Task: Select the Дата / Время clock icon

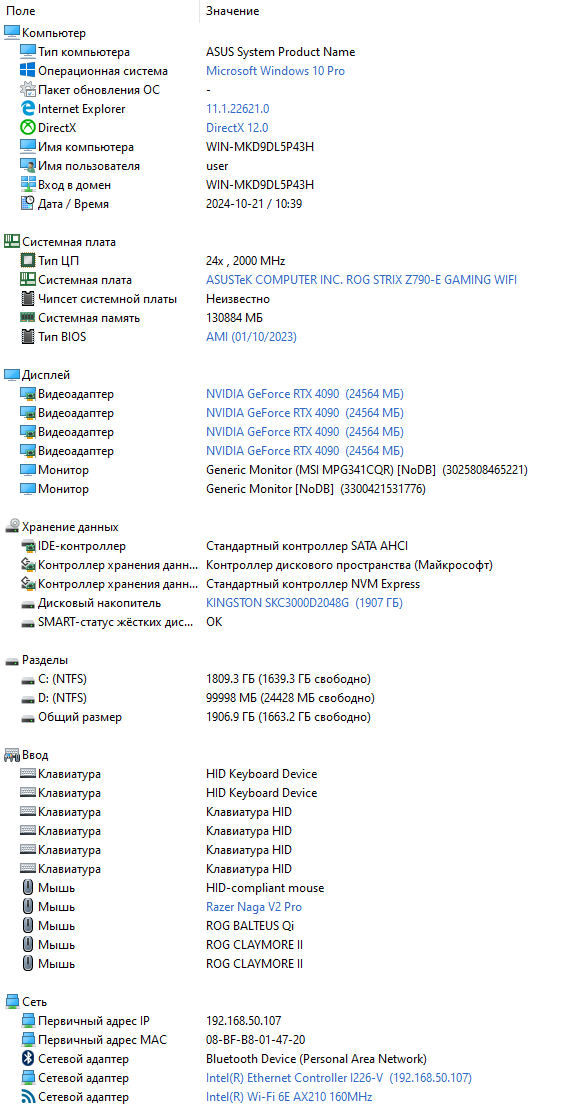Action: [28, 203]
